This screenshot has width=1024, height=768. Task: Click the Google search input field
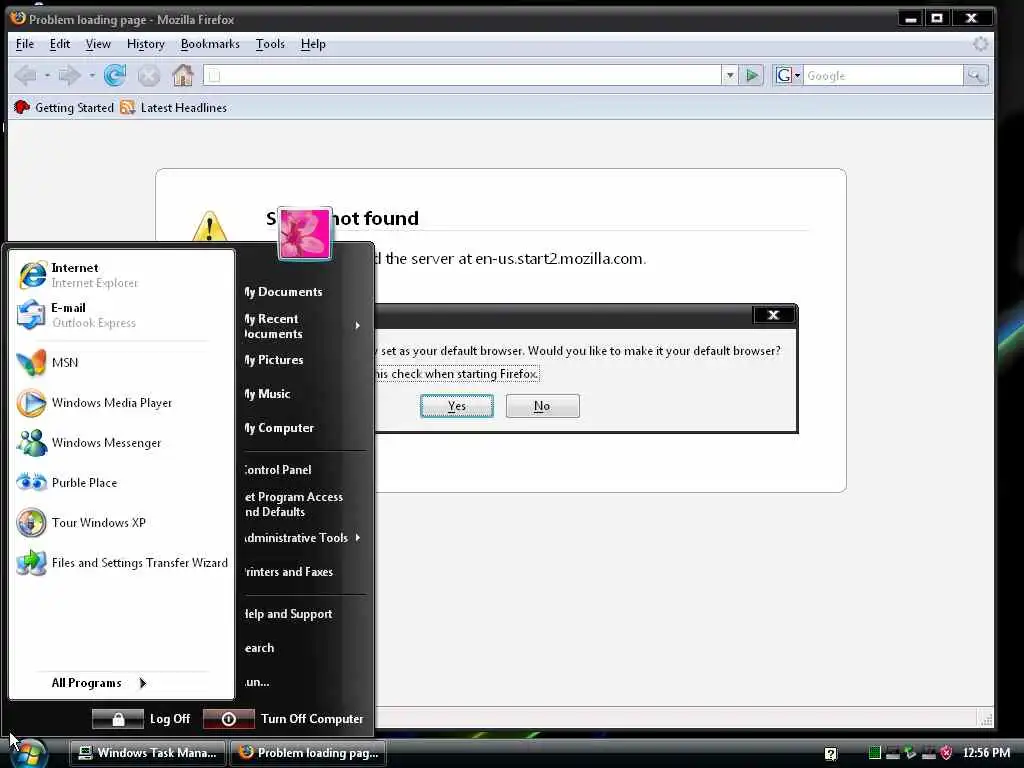(883, 76)
